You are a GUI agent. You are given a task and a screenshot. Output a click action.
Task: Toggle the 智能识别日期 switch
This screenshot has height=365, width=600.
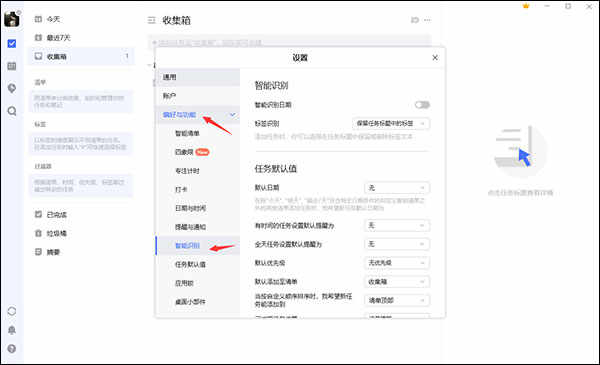(422, 105)
